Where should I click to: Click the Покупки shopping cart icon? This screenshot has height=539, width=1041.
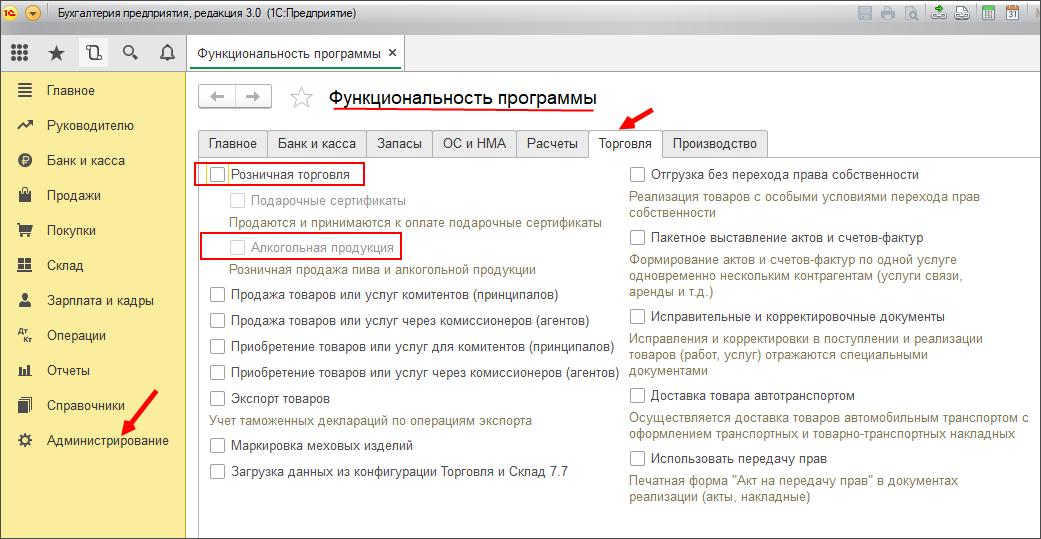click(x=25, y=230)
